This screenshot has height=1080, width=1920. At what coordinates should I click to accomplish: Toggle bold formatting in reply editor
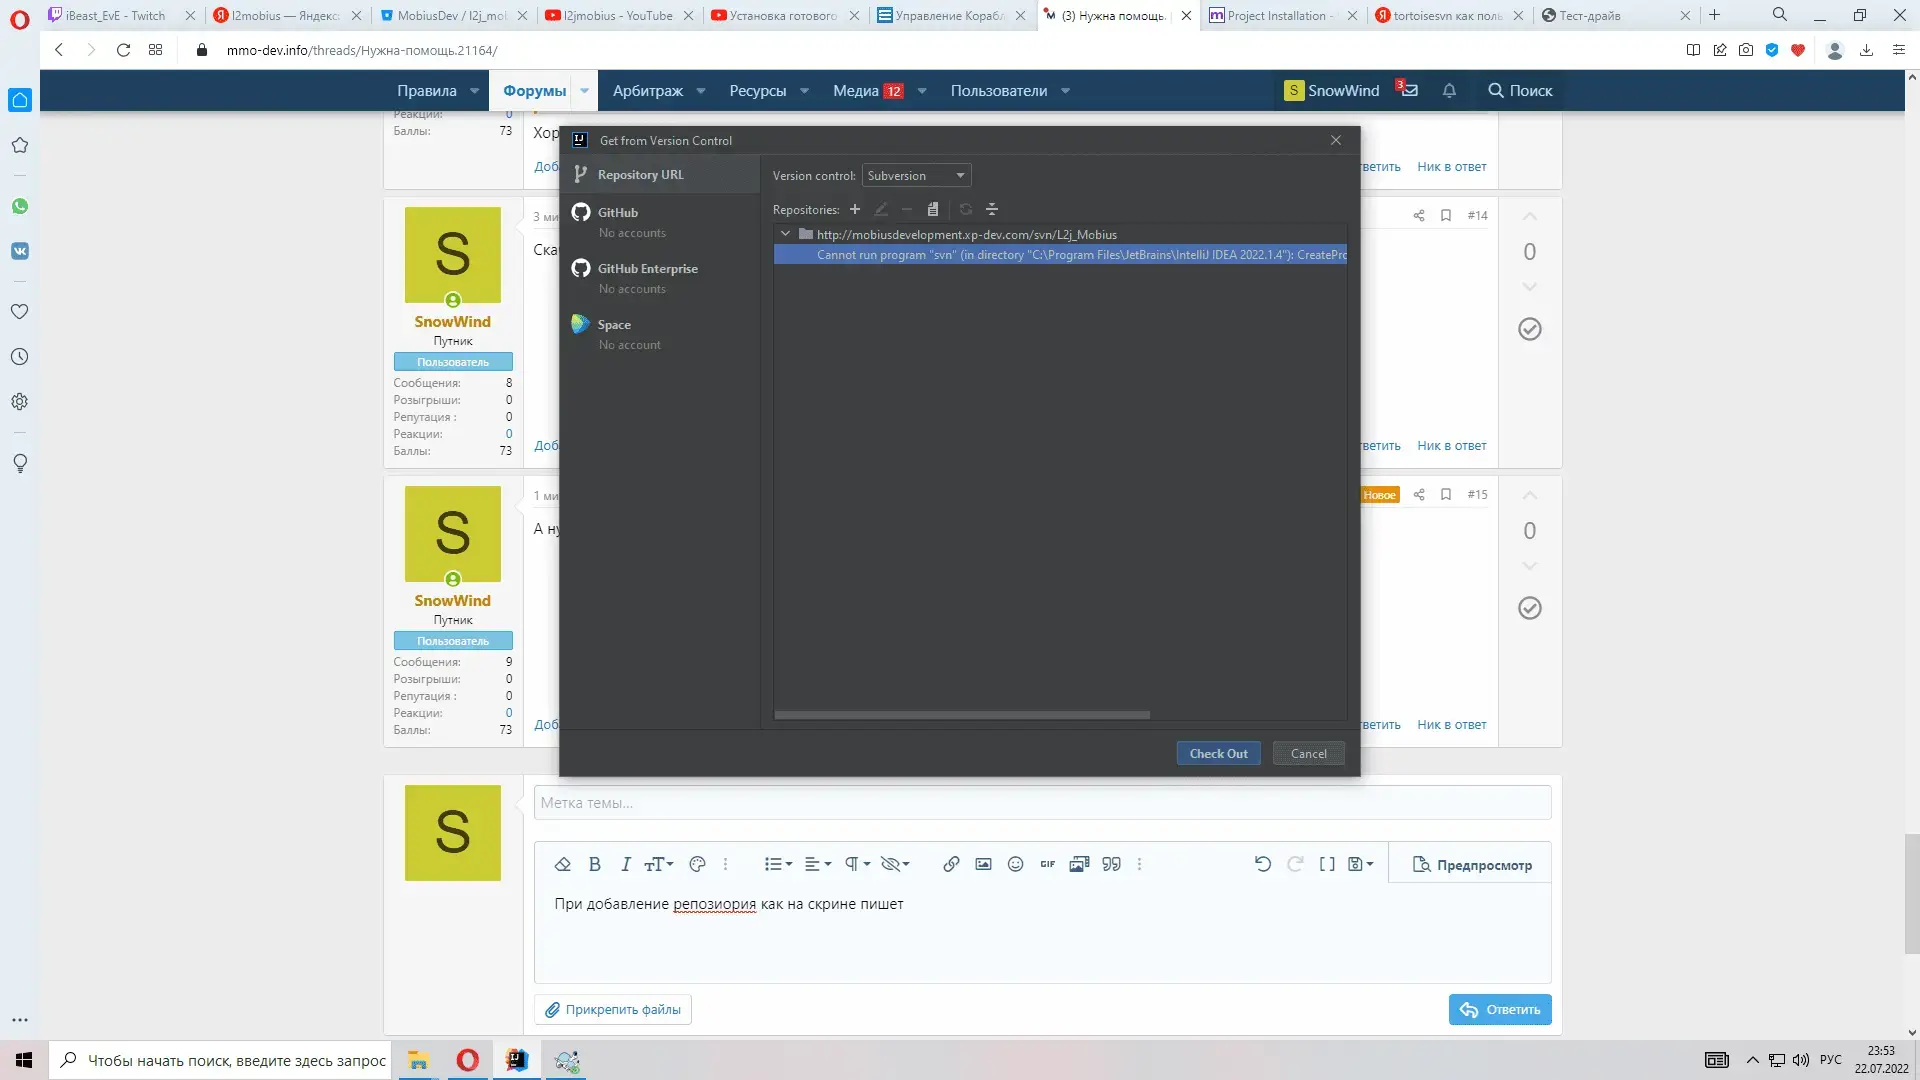click(595, 865)
